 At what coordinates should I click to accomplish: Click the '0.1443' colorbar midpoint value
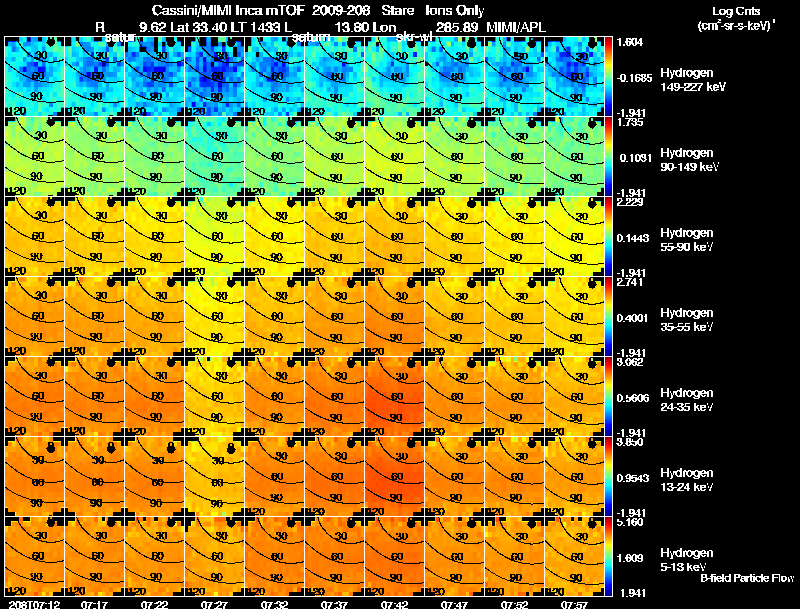(x=633, y=238)
